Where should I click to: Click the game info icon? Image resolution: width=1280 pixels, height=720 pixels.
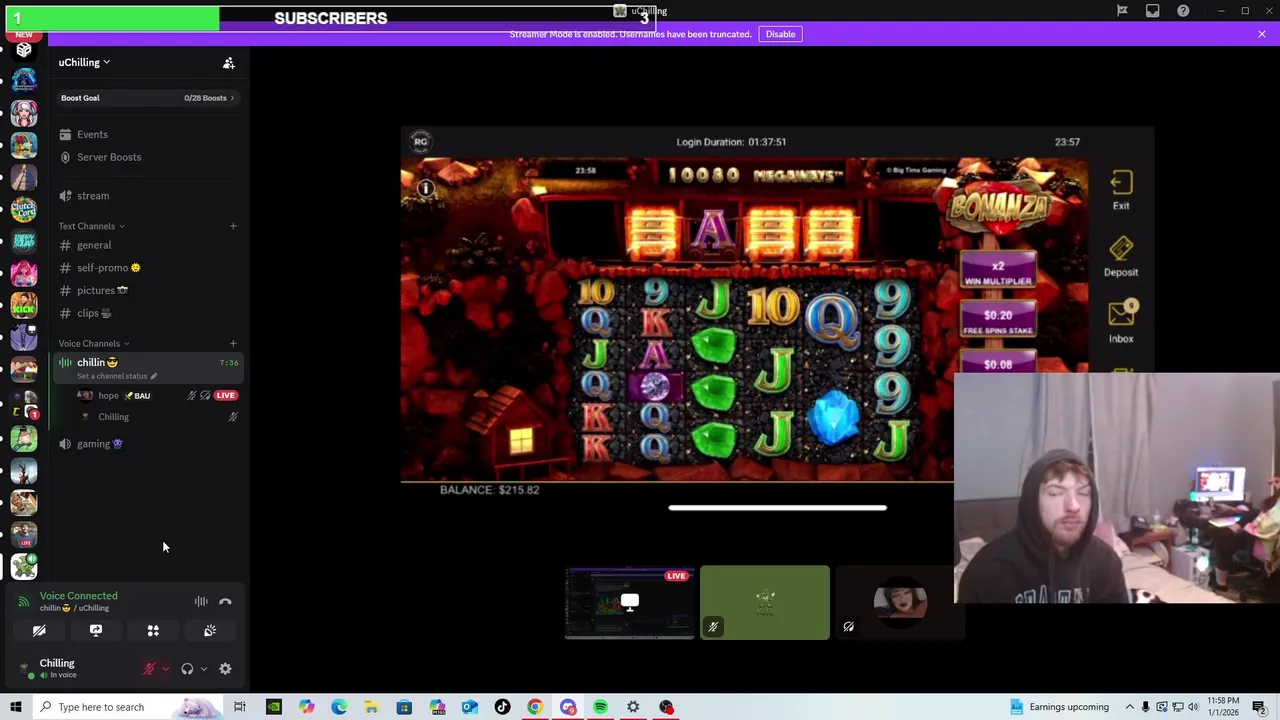pos(426,188)
